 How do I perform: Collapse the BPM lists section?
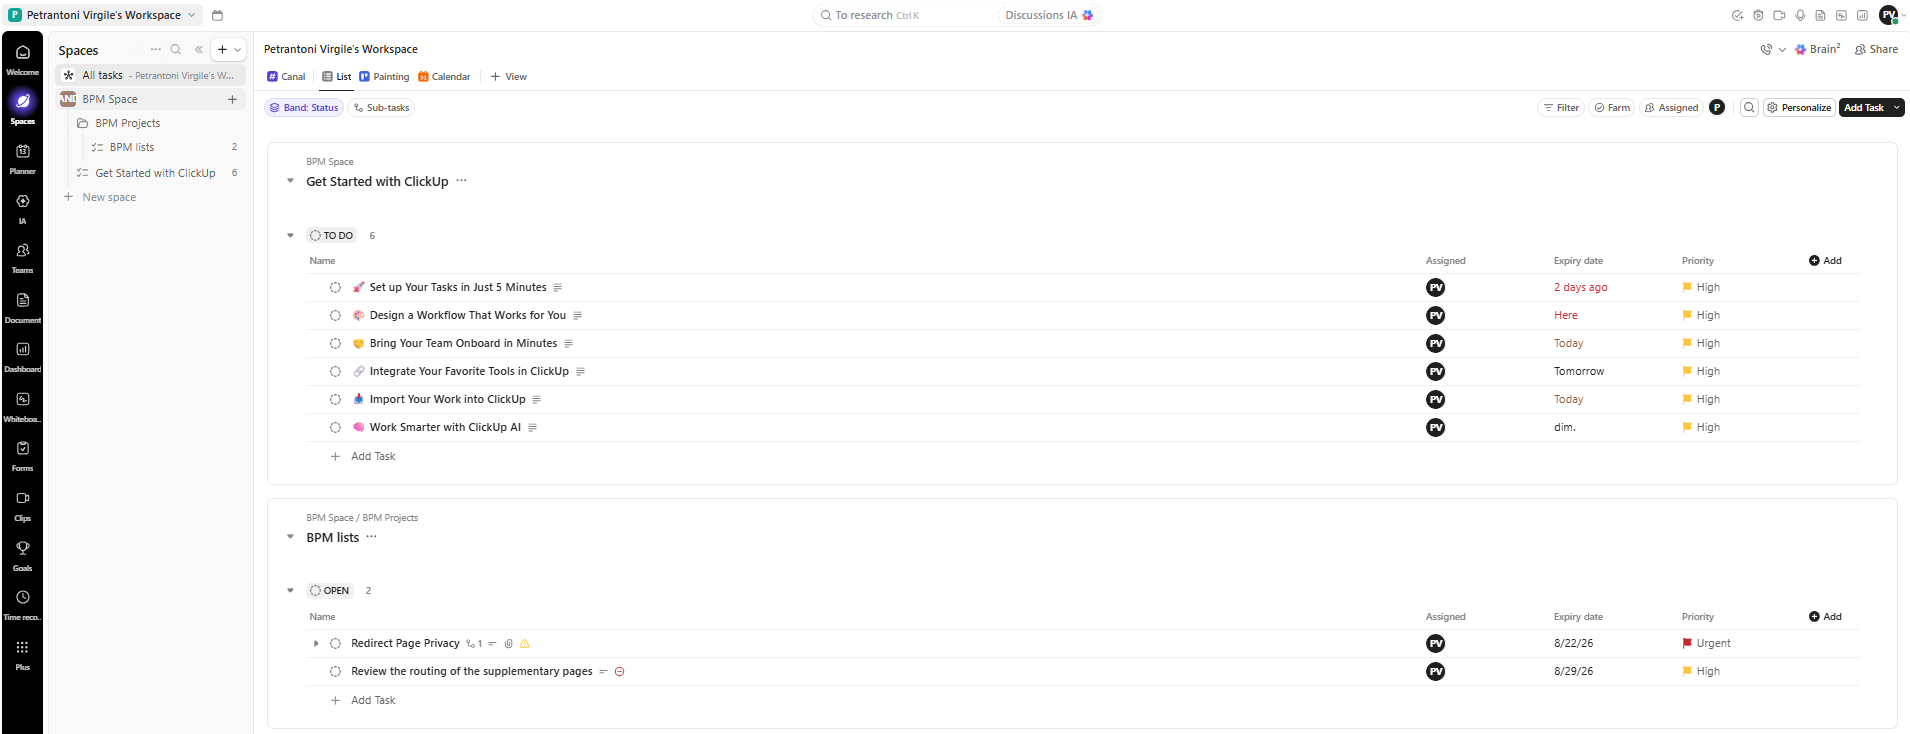(x=290, y=537)
